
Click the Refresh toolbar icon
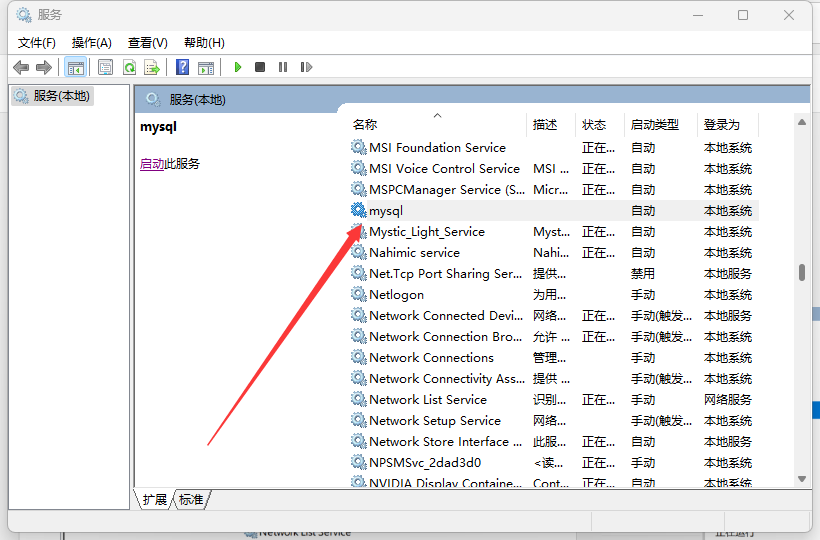pos(129,67)
